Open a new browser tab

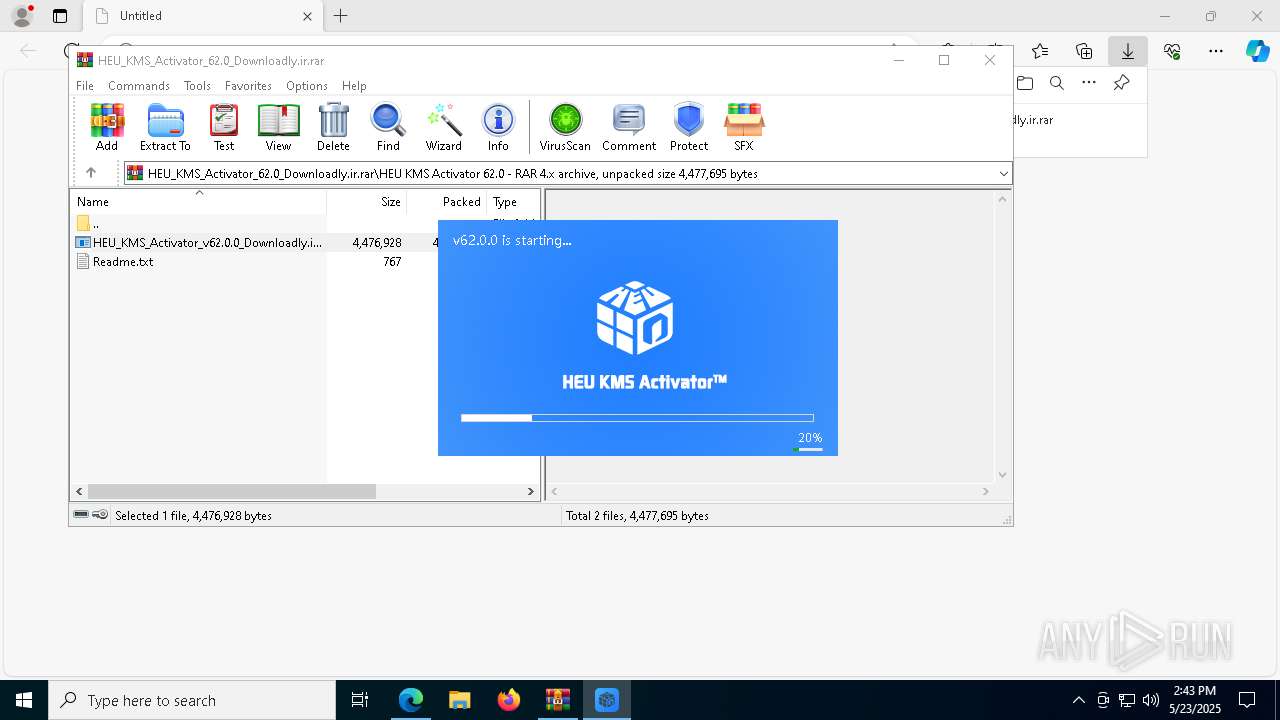coord(341,16)
